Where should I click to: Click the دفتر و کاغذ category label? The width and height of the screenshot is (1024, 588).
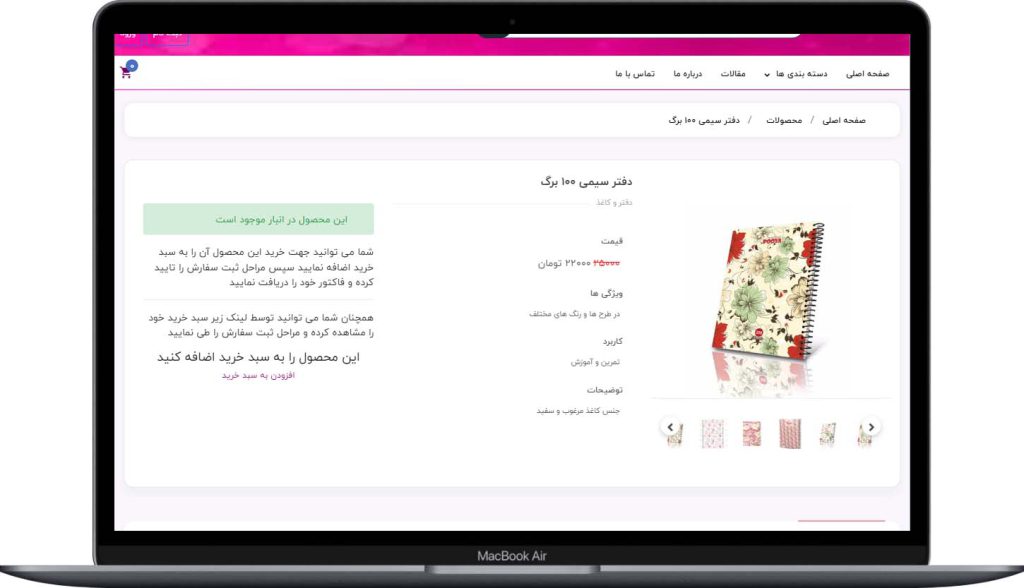tap(614, 202)
